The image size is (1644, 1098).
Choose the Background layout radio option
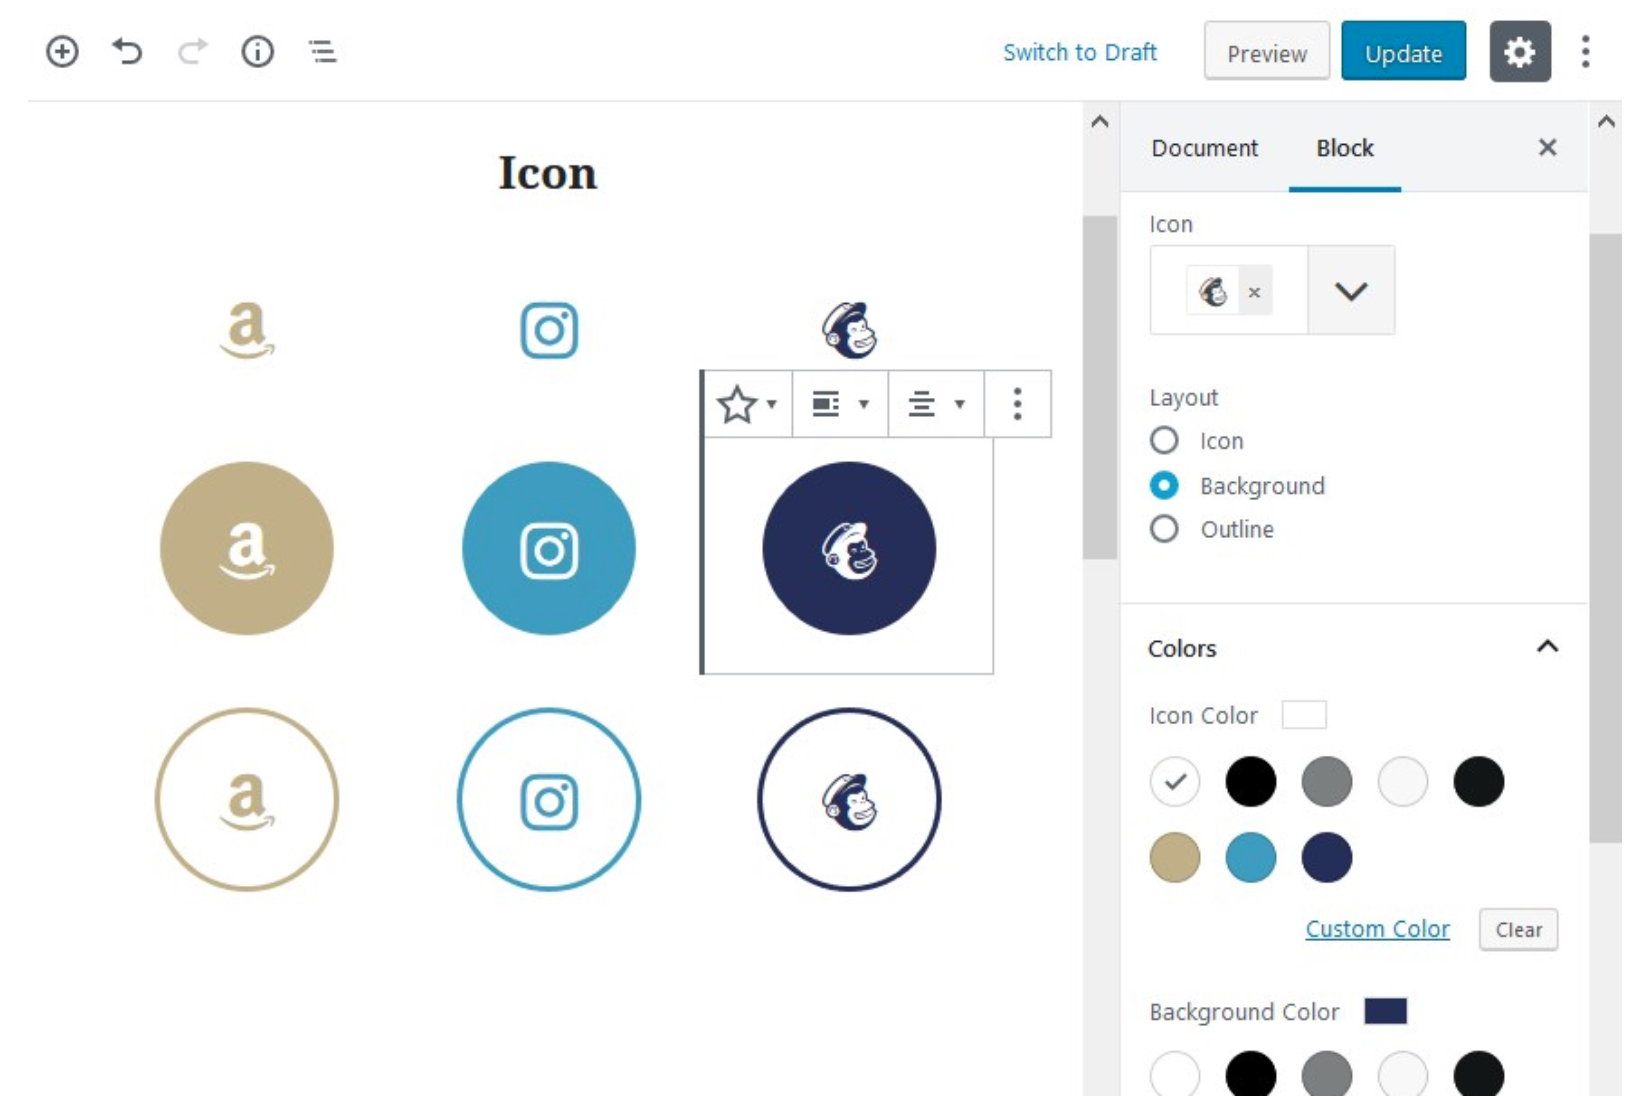(1164, 485)
